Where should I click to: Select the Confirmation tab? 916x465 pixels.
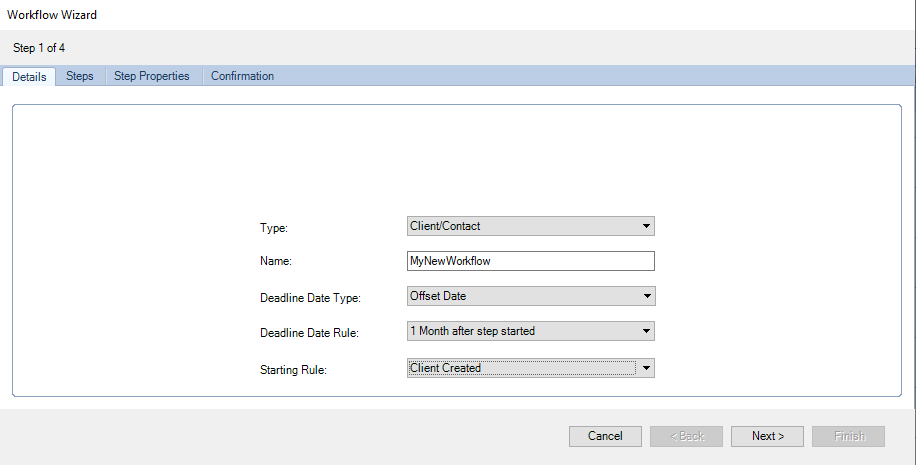point(242,76)
